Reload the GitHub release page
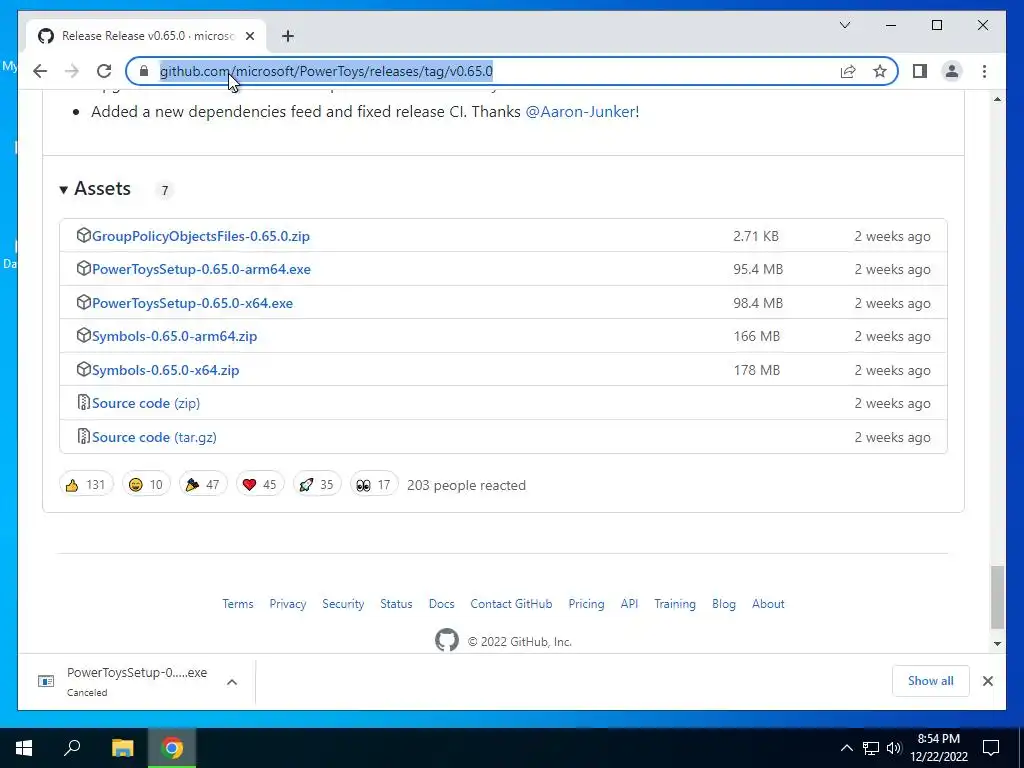 pyautogui.click(x=104, y=71)
